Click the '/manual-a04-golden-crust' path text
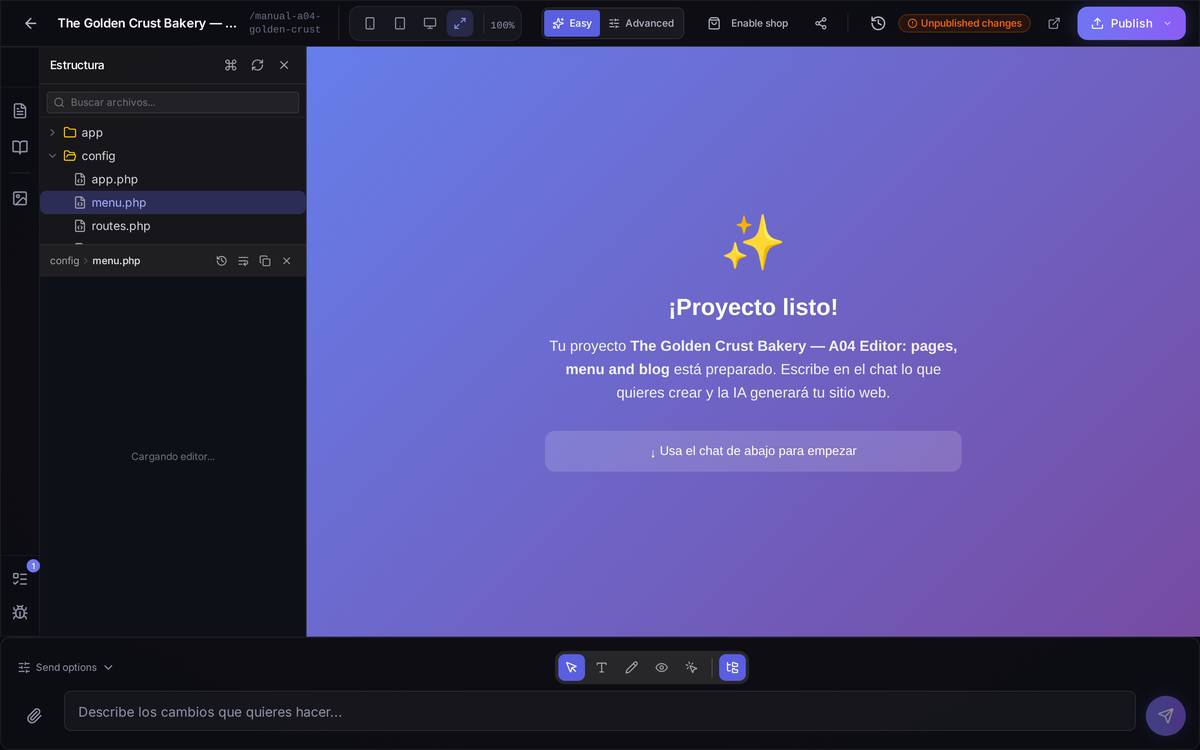The image size is (1200, 750). coord(285,23)
